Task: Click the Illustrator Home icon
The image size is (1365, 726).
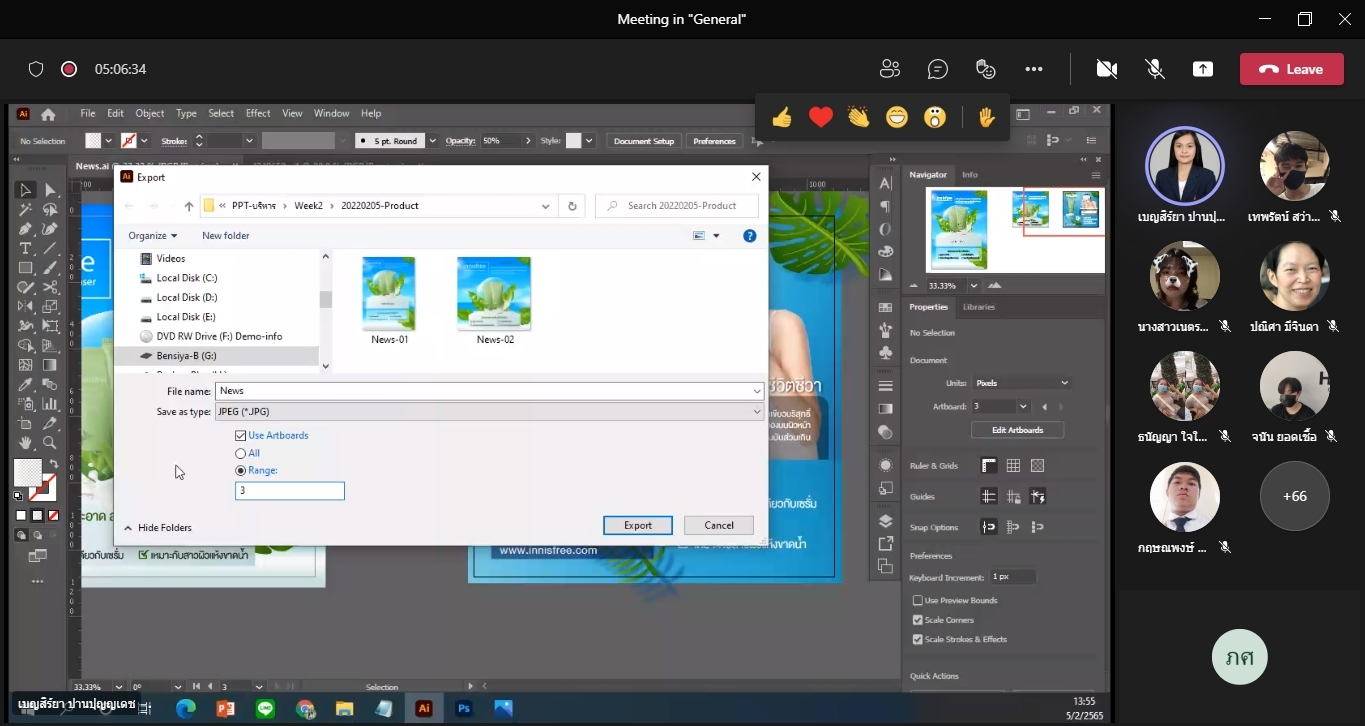Action: pos(47,114)
